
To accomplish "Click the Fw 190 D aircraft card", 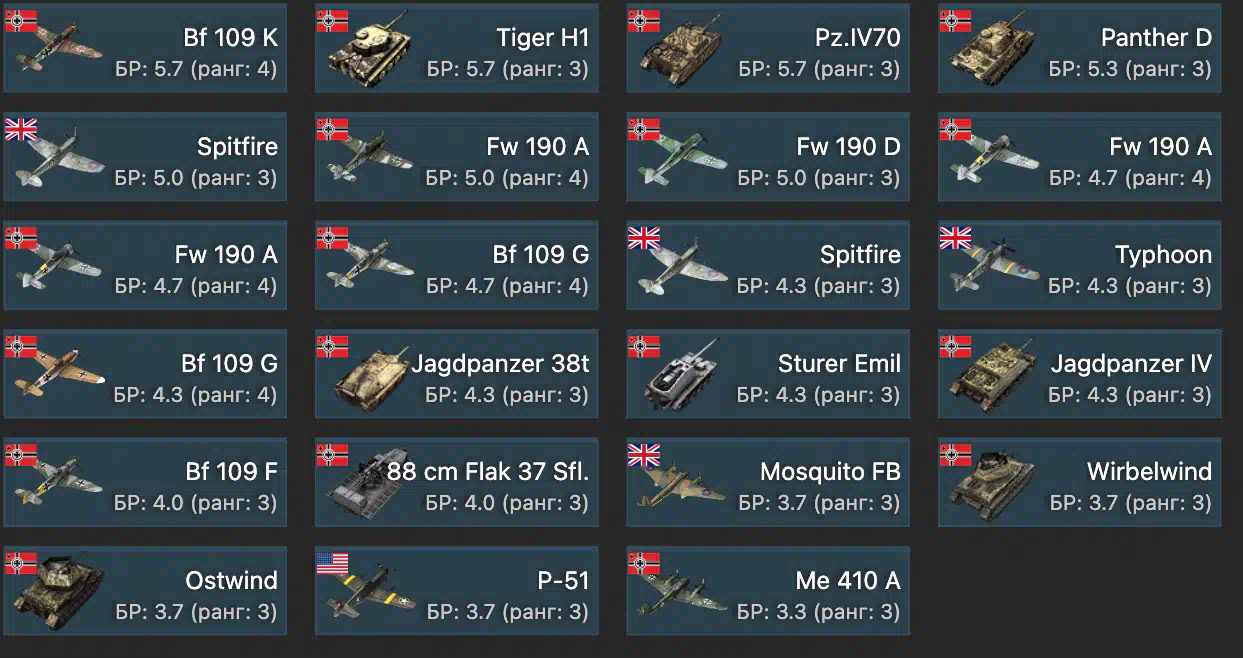I will [768, 157].
